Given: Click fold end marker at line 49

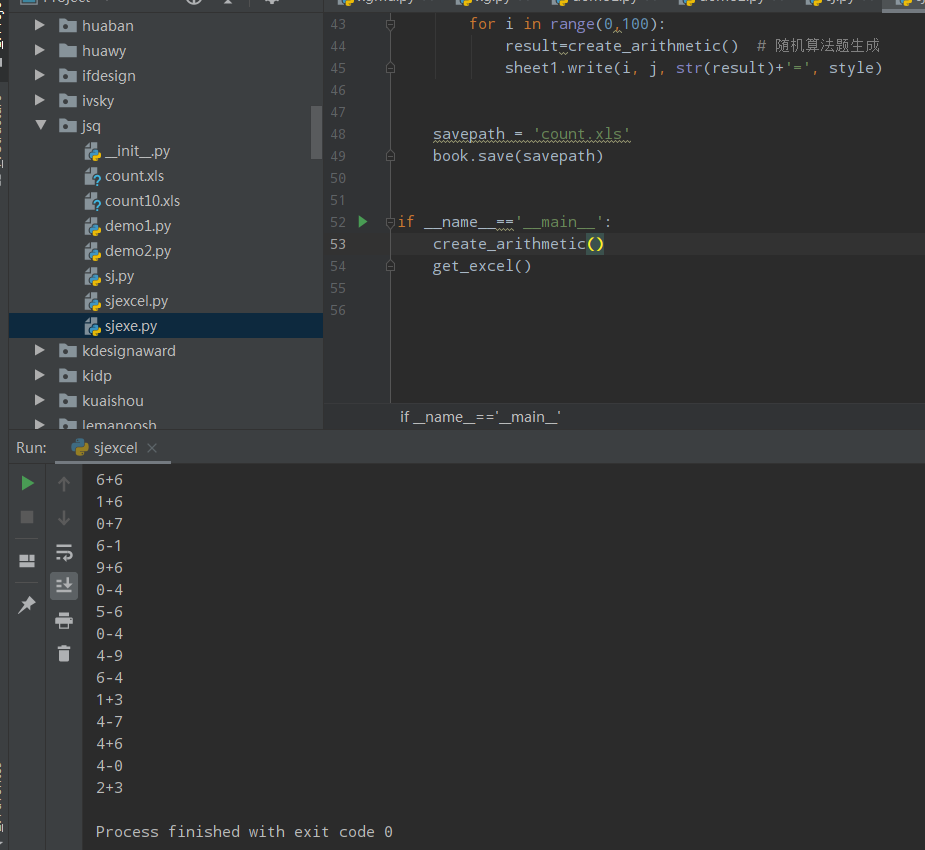Looking at the screenshot, I should [x=390, y=156].
